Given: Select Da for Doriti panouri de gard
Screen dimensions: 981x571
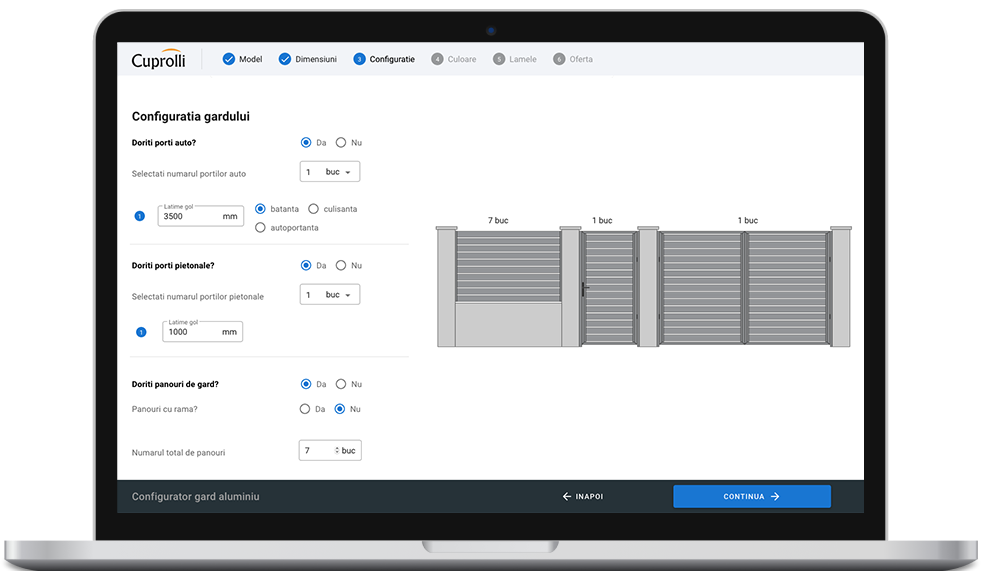Looking at the screenshot, I should coord(306,384).
